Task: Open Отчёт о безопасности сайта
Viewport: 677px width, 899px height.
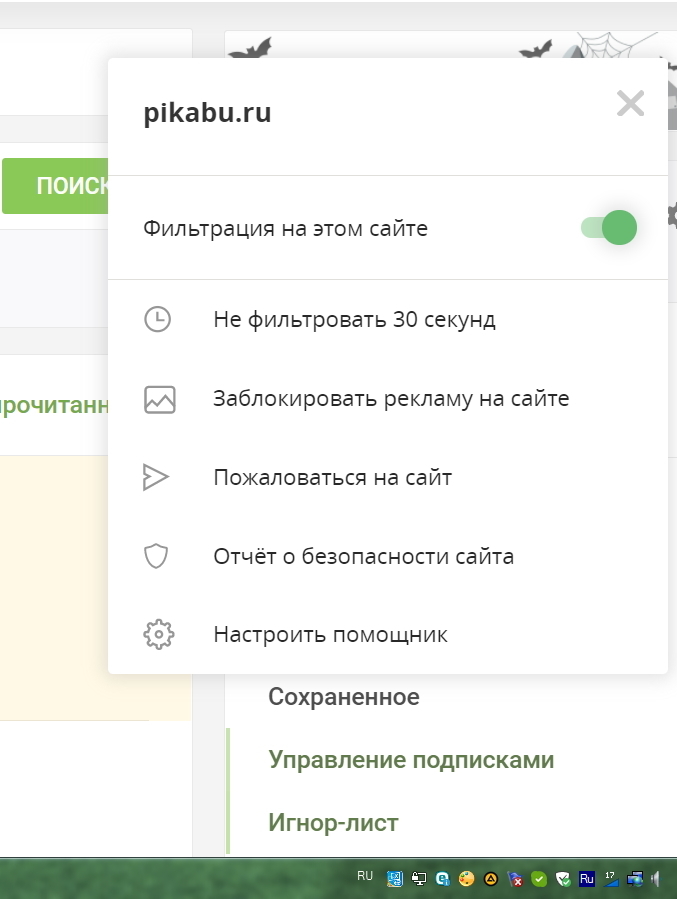Action: 363,556
